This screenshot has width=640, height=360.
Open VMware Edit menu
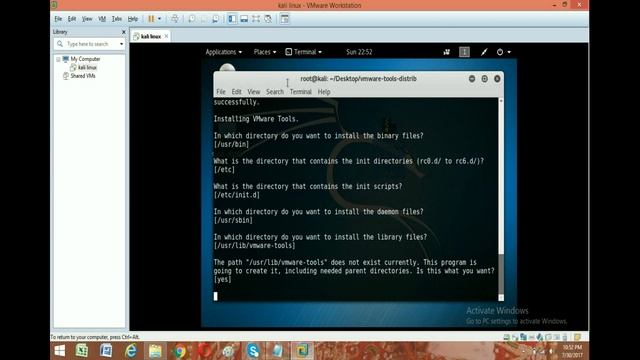(x=72, y=19)
